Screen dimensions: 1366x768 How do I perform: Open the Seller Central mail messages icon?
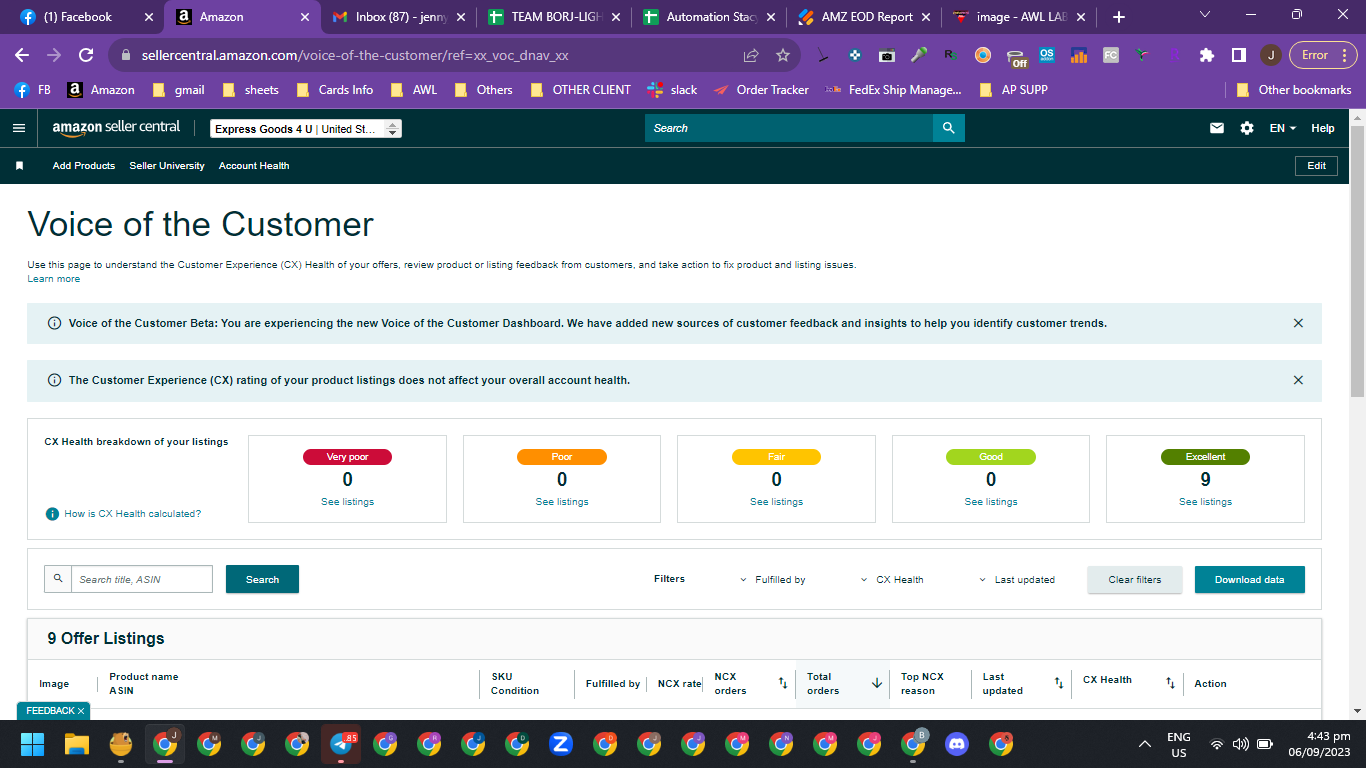(1217, 128)
